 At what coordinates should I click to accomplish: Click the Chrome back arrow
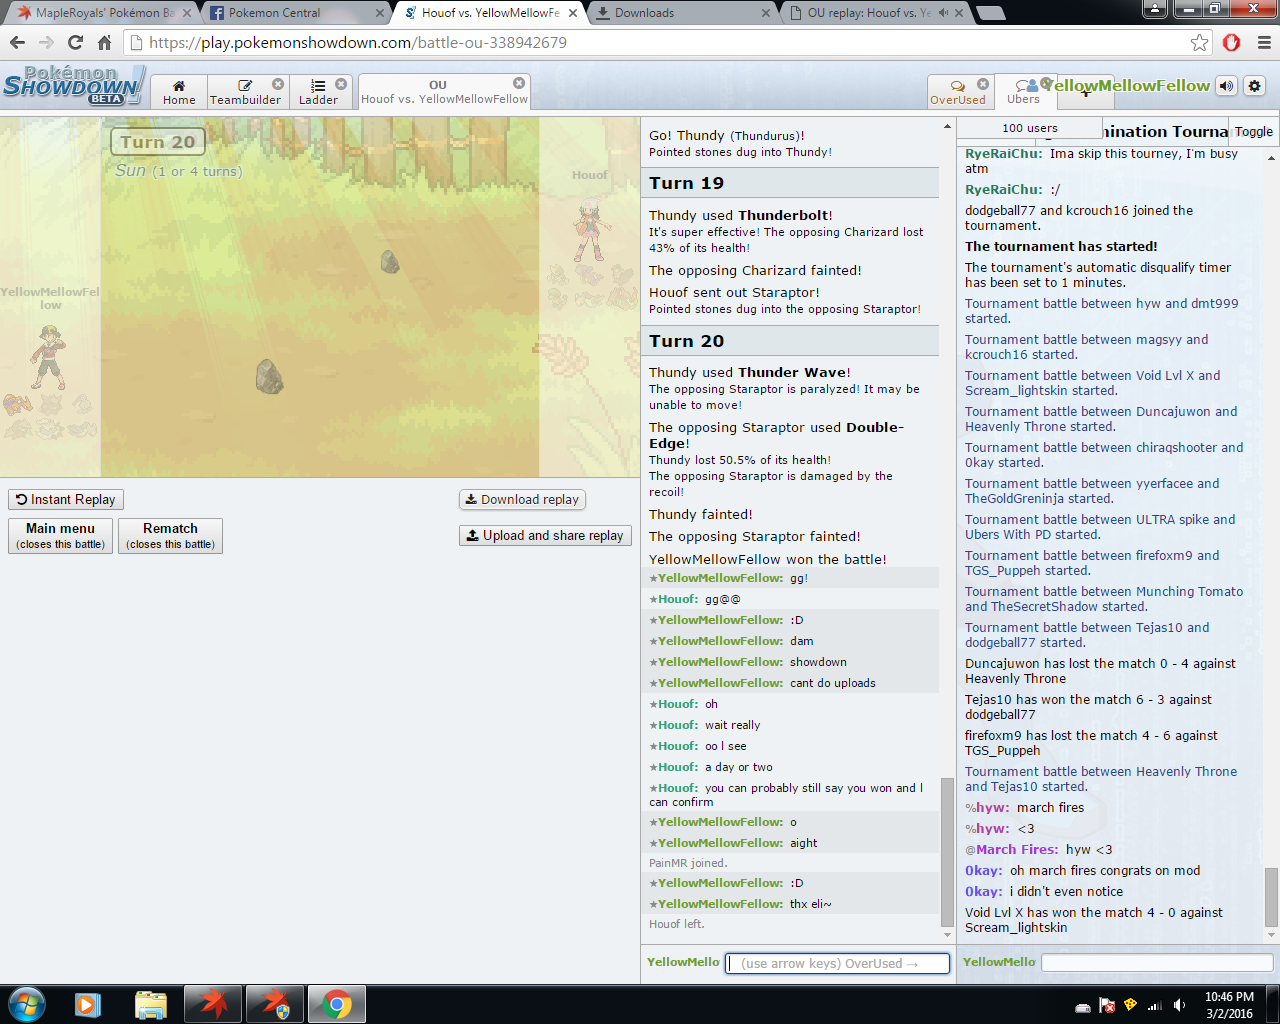click(x=17, y=42)
